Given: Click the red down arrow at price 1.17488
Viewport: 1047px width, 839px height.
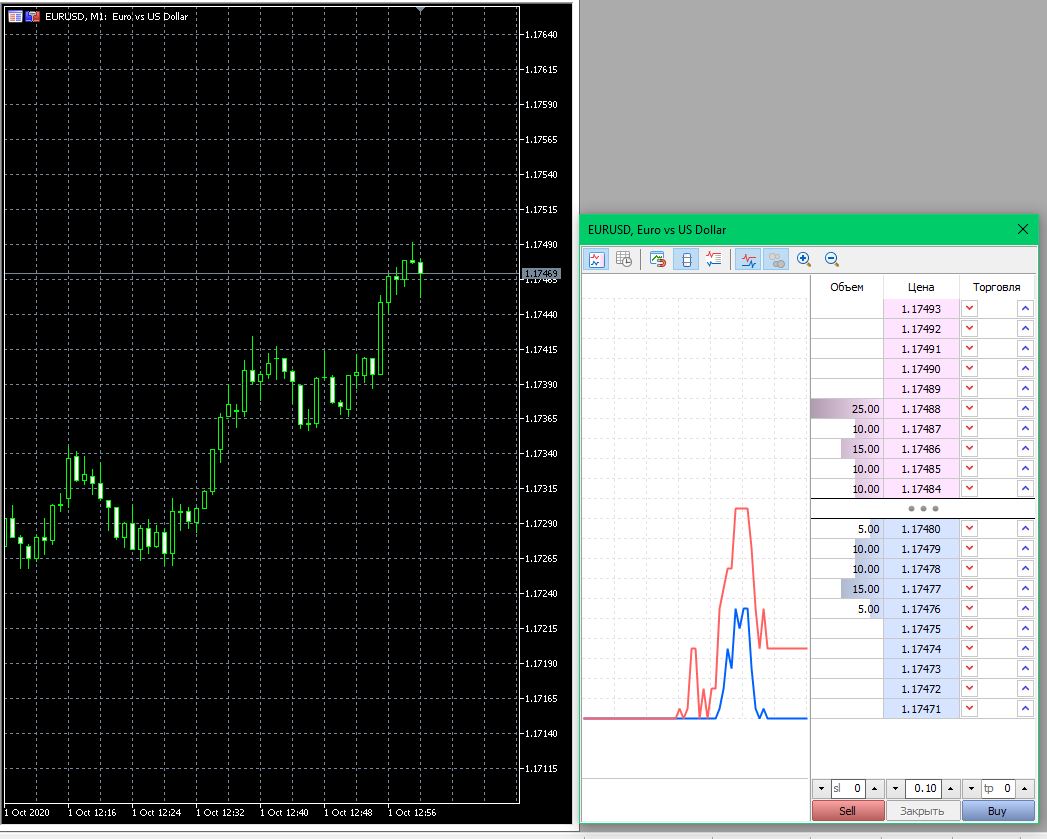Looking at the screenshot, I should point(970,408).
